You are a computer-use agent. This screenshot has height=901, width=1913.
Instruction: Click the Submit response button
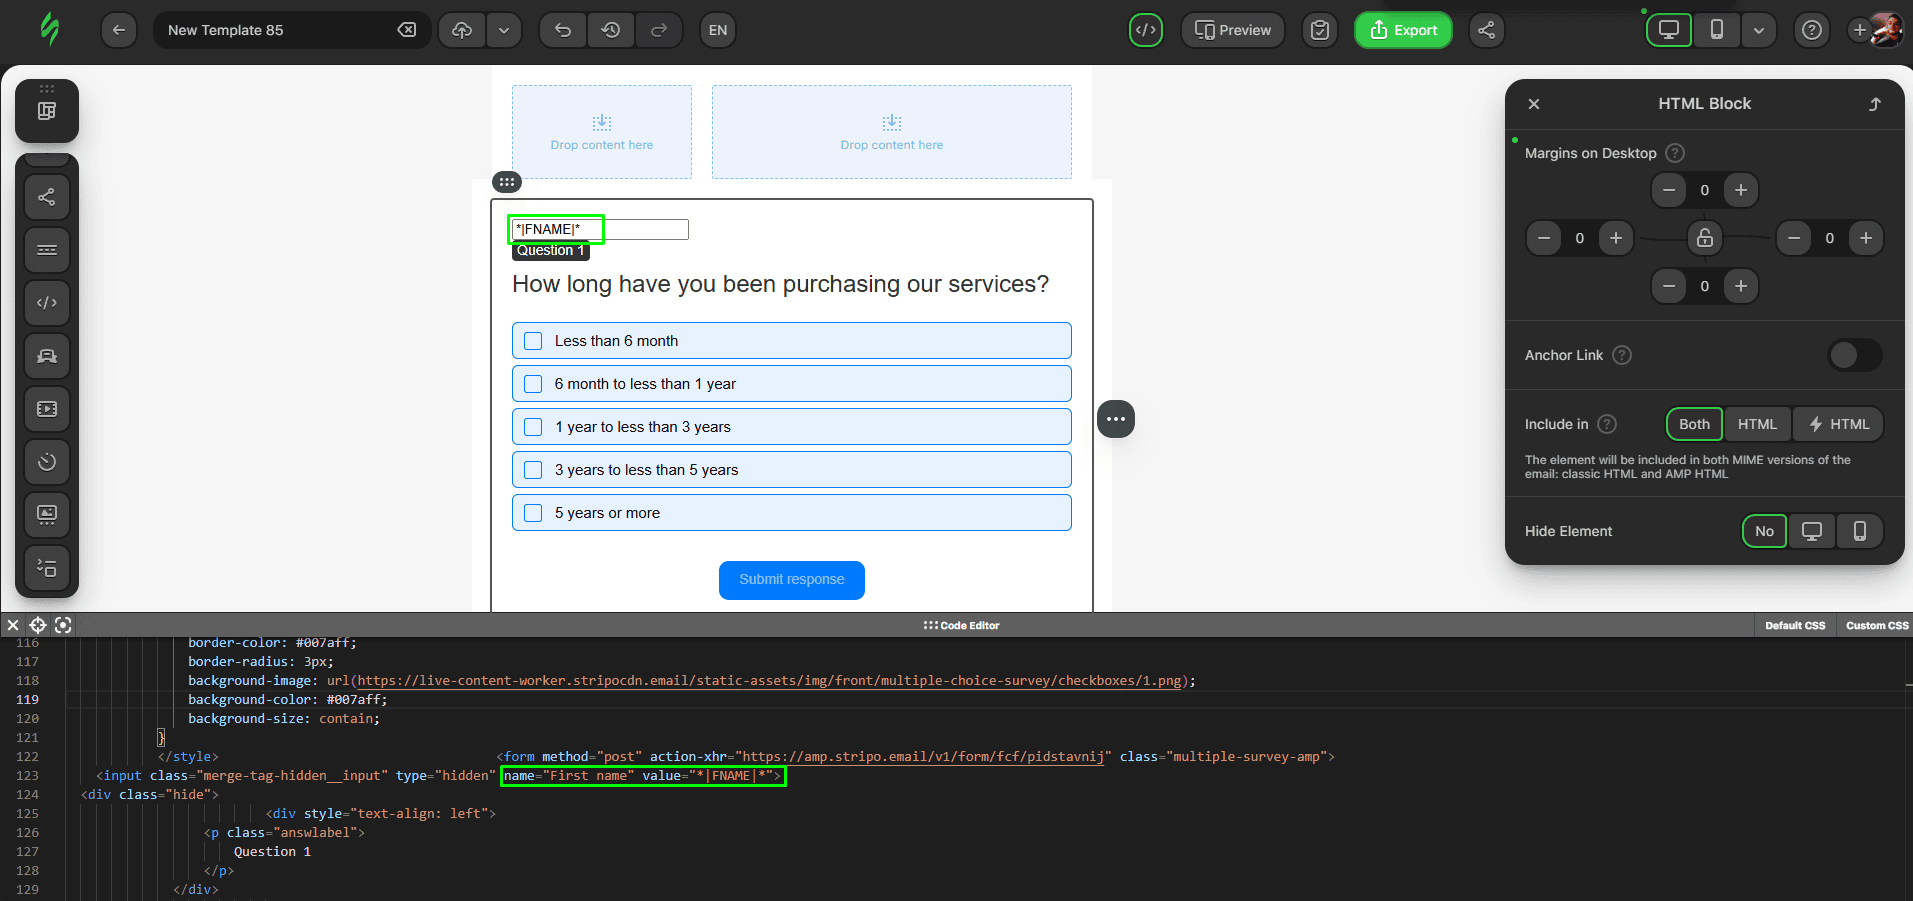point(791,580)
